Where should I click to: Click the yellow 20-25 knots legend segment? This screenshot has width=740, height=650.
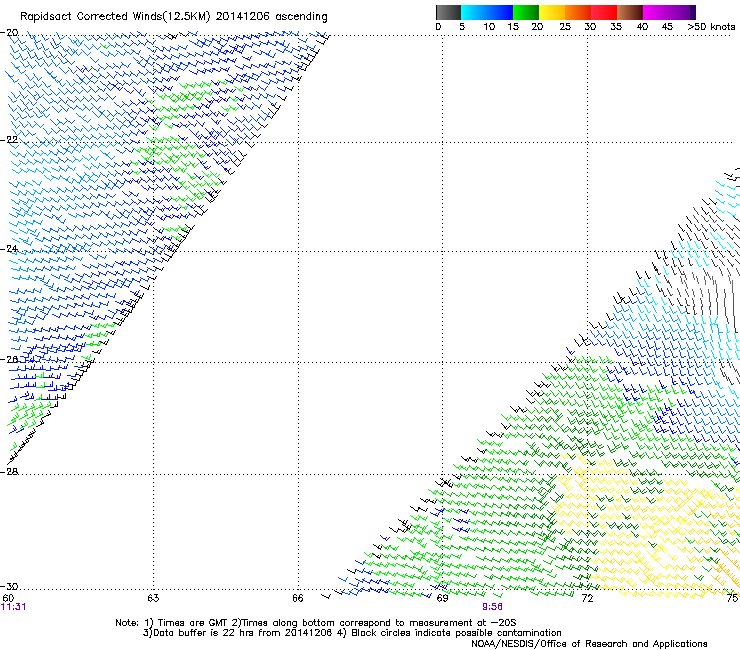552,12
